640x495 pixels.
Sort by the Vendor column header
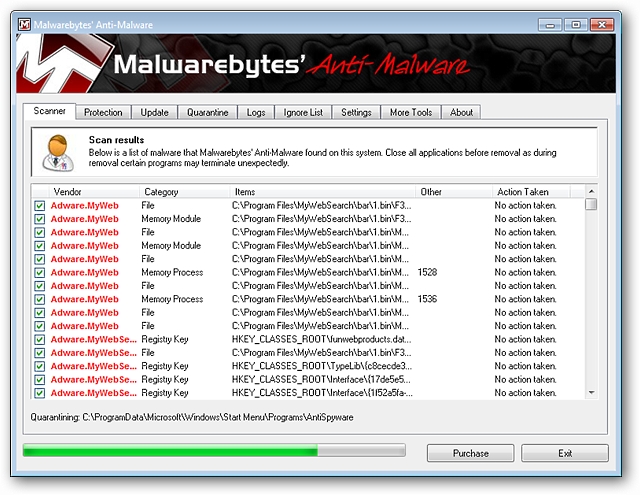[94, 192]
